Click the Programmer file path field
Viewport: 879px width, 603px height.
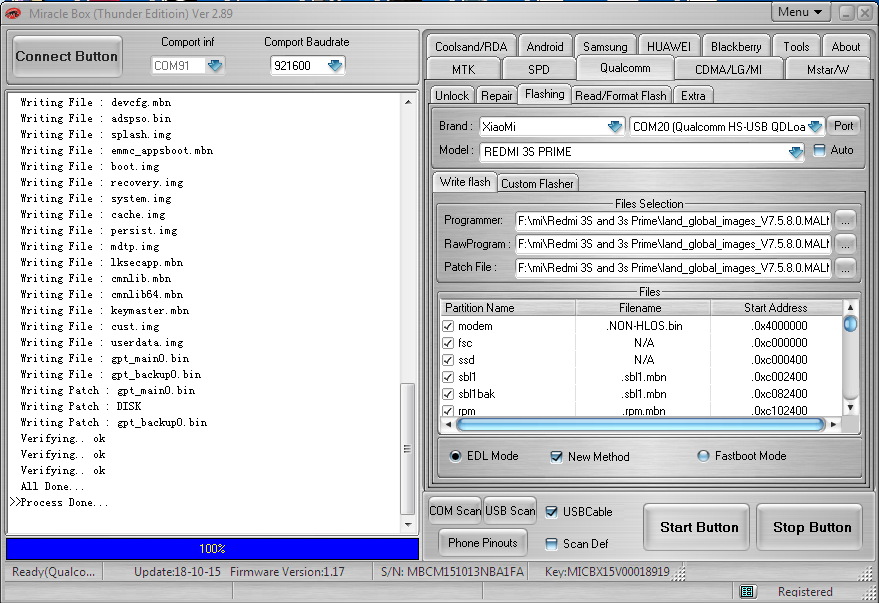673,221
